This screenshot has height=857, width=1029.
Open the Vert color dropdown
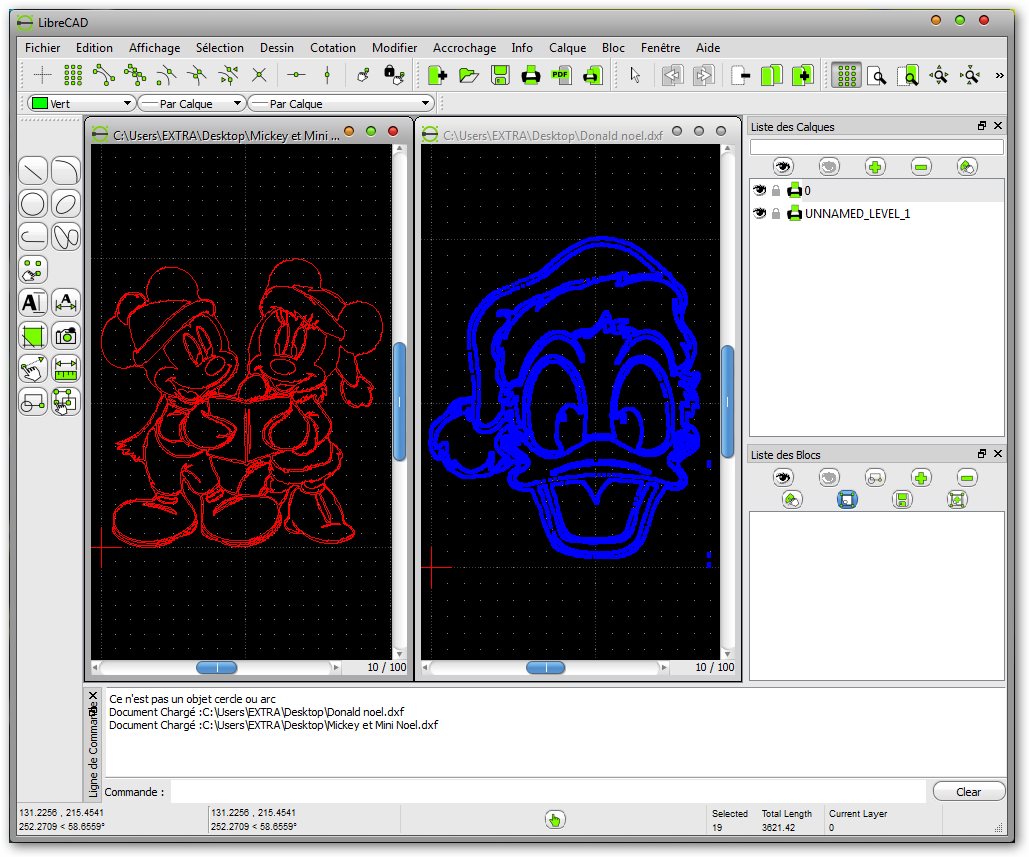click(x=82, y=103)
